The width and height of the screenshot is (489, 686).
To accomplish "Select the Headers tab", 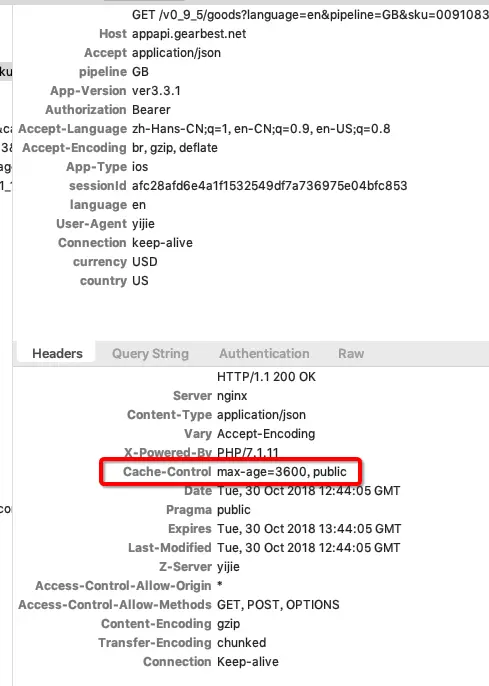I will coord(57,353).
